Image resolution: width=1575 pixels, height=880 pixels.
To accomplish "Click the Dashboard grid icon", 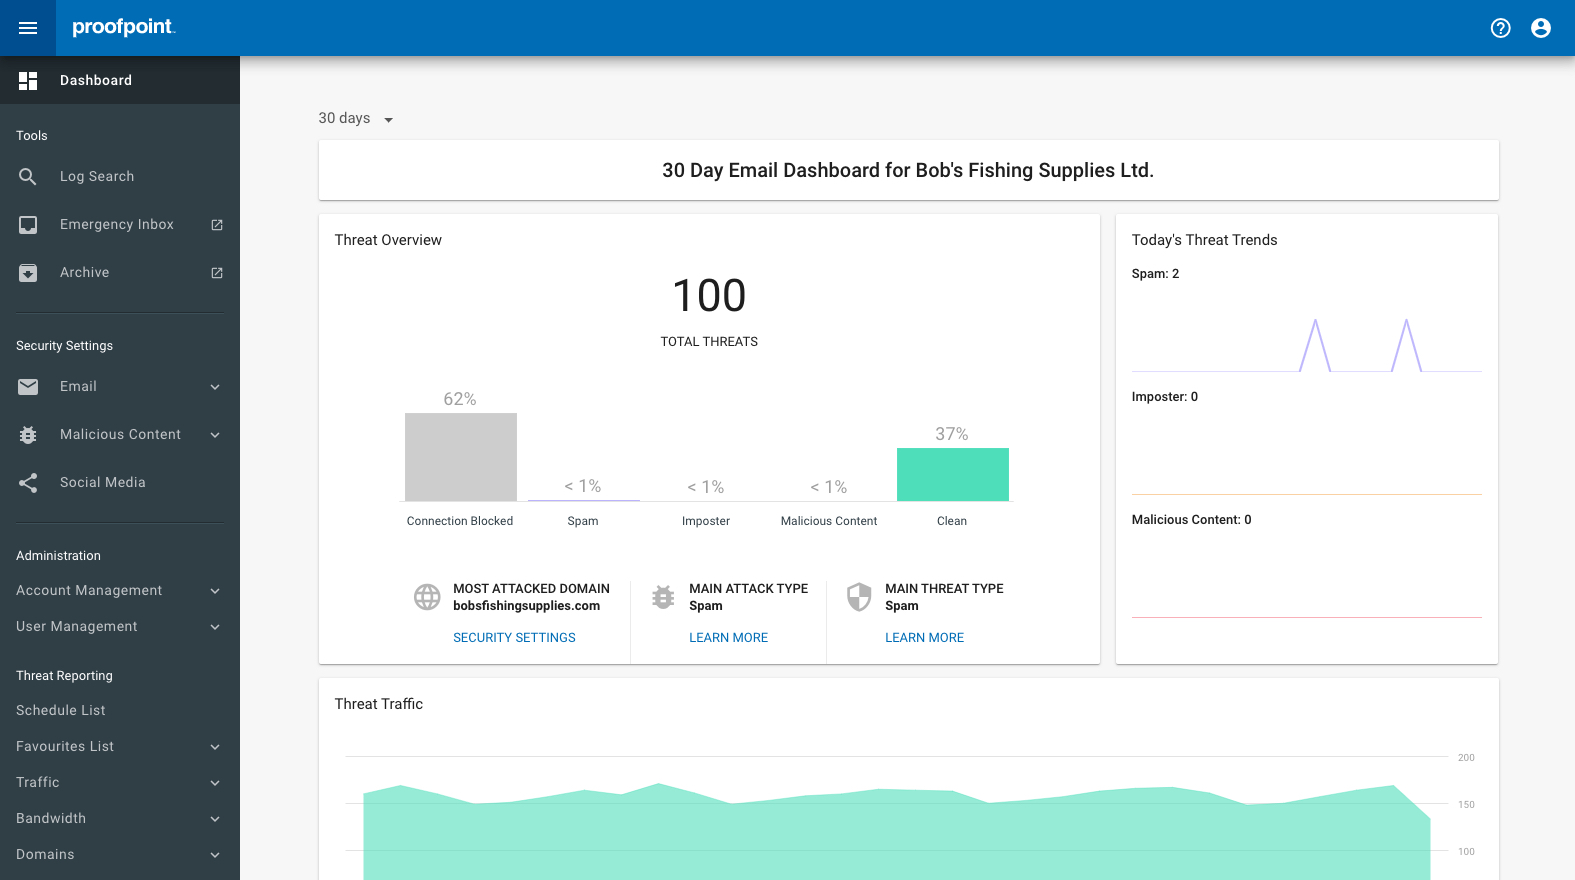I will [x=28, y=80].
